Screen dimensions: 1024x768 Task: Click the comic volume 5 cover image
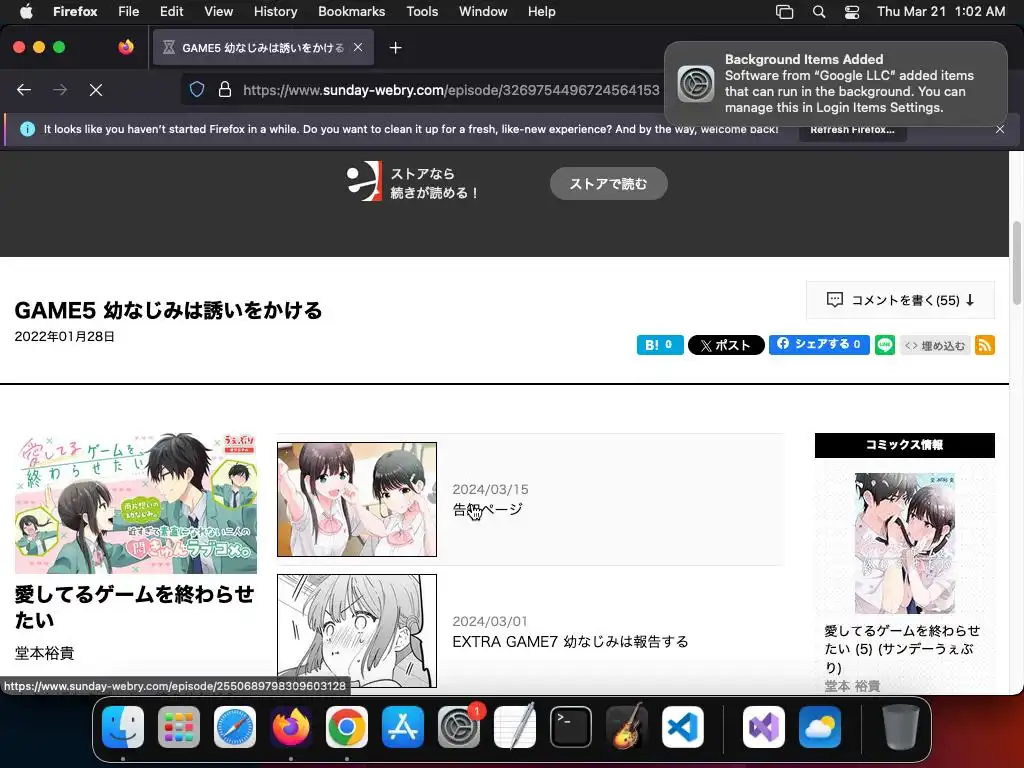click(x=904, y=543)
